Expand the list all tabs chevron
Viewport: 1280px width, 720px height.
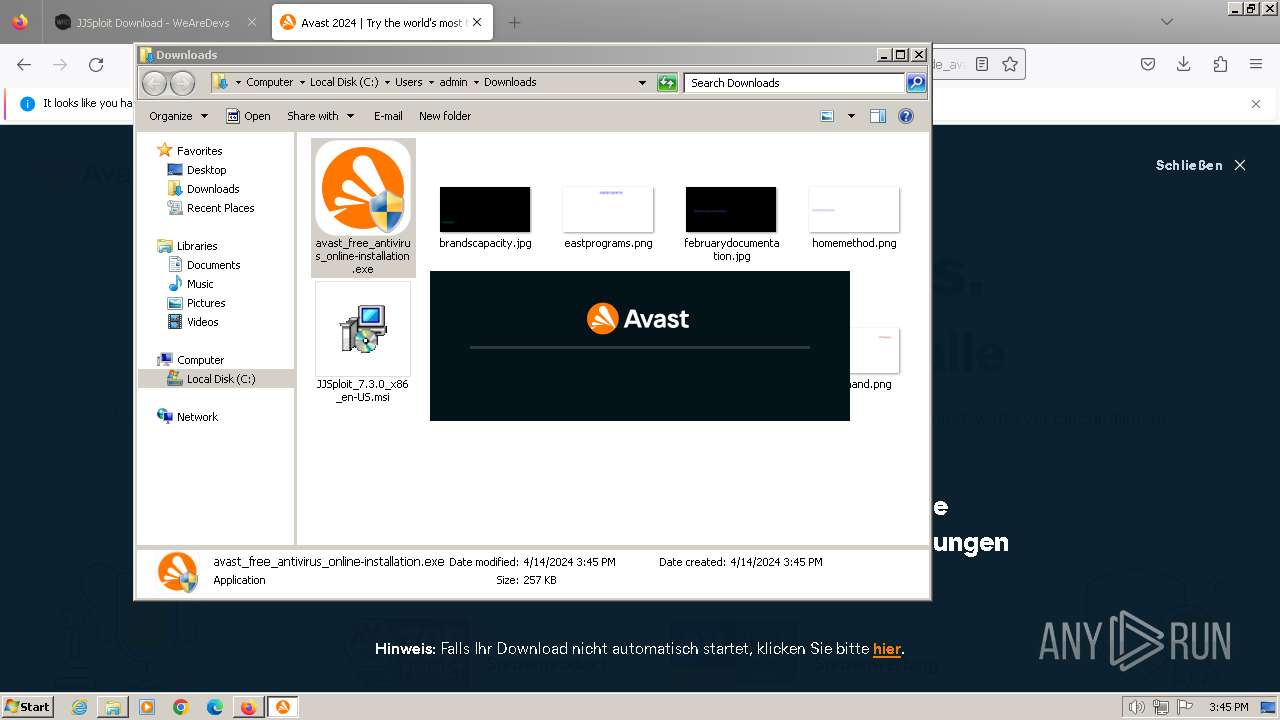click(1166, 22)
